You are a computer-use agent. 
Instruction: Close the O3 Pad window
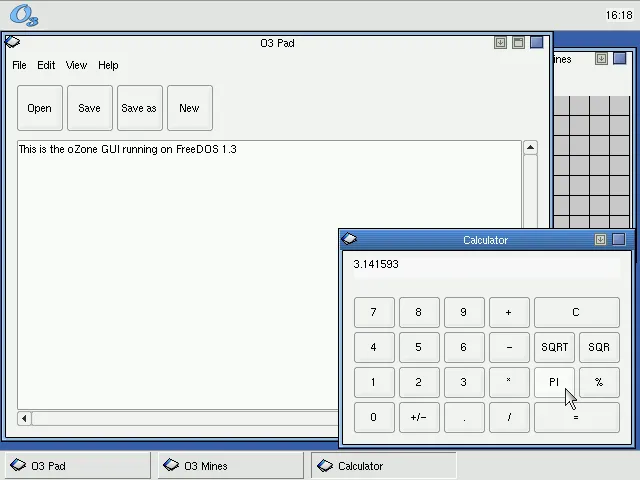pos(537,42)
